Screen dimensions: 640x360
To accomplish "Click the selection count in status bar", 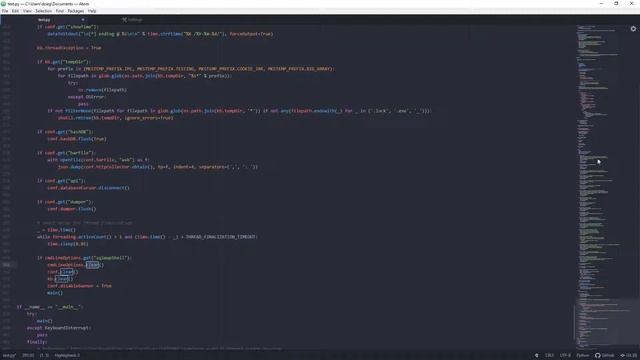I will click(44, 356).
